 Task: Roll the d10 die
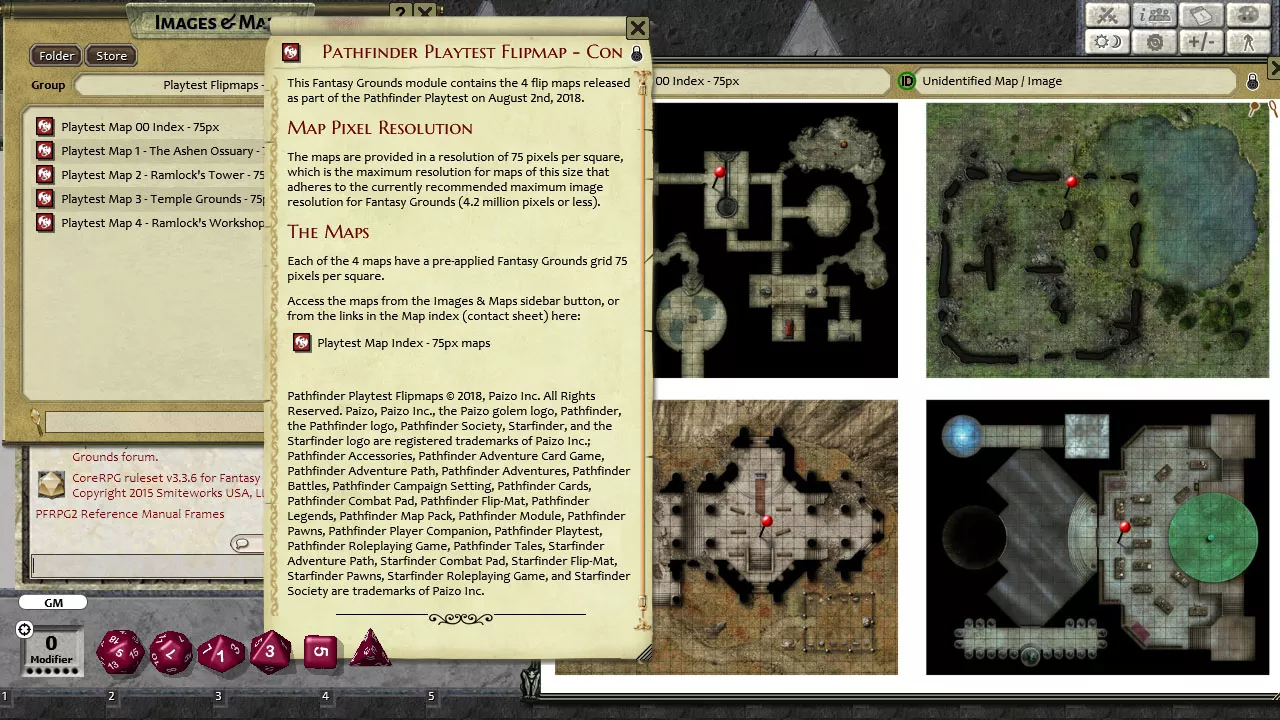(x=221, y=654)
